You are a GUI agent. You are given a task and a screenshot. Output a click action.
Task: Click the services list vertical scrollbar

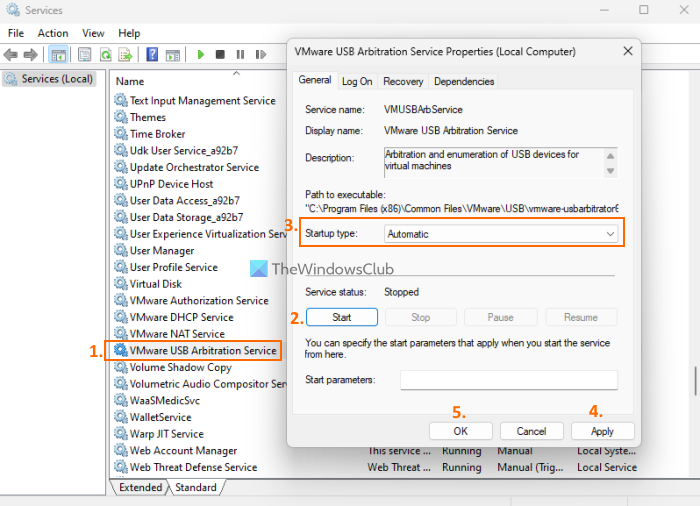click(695, 381)
